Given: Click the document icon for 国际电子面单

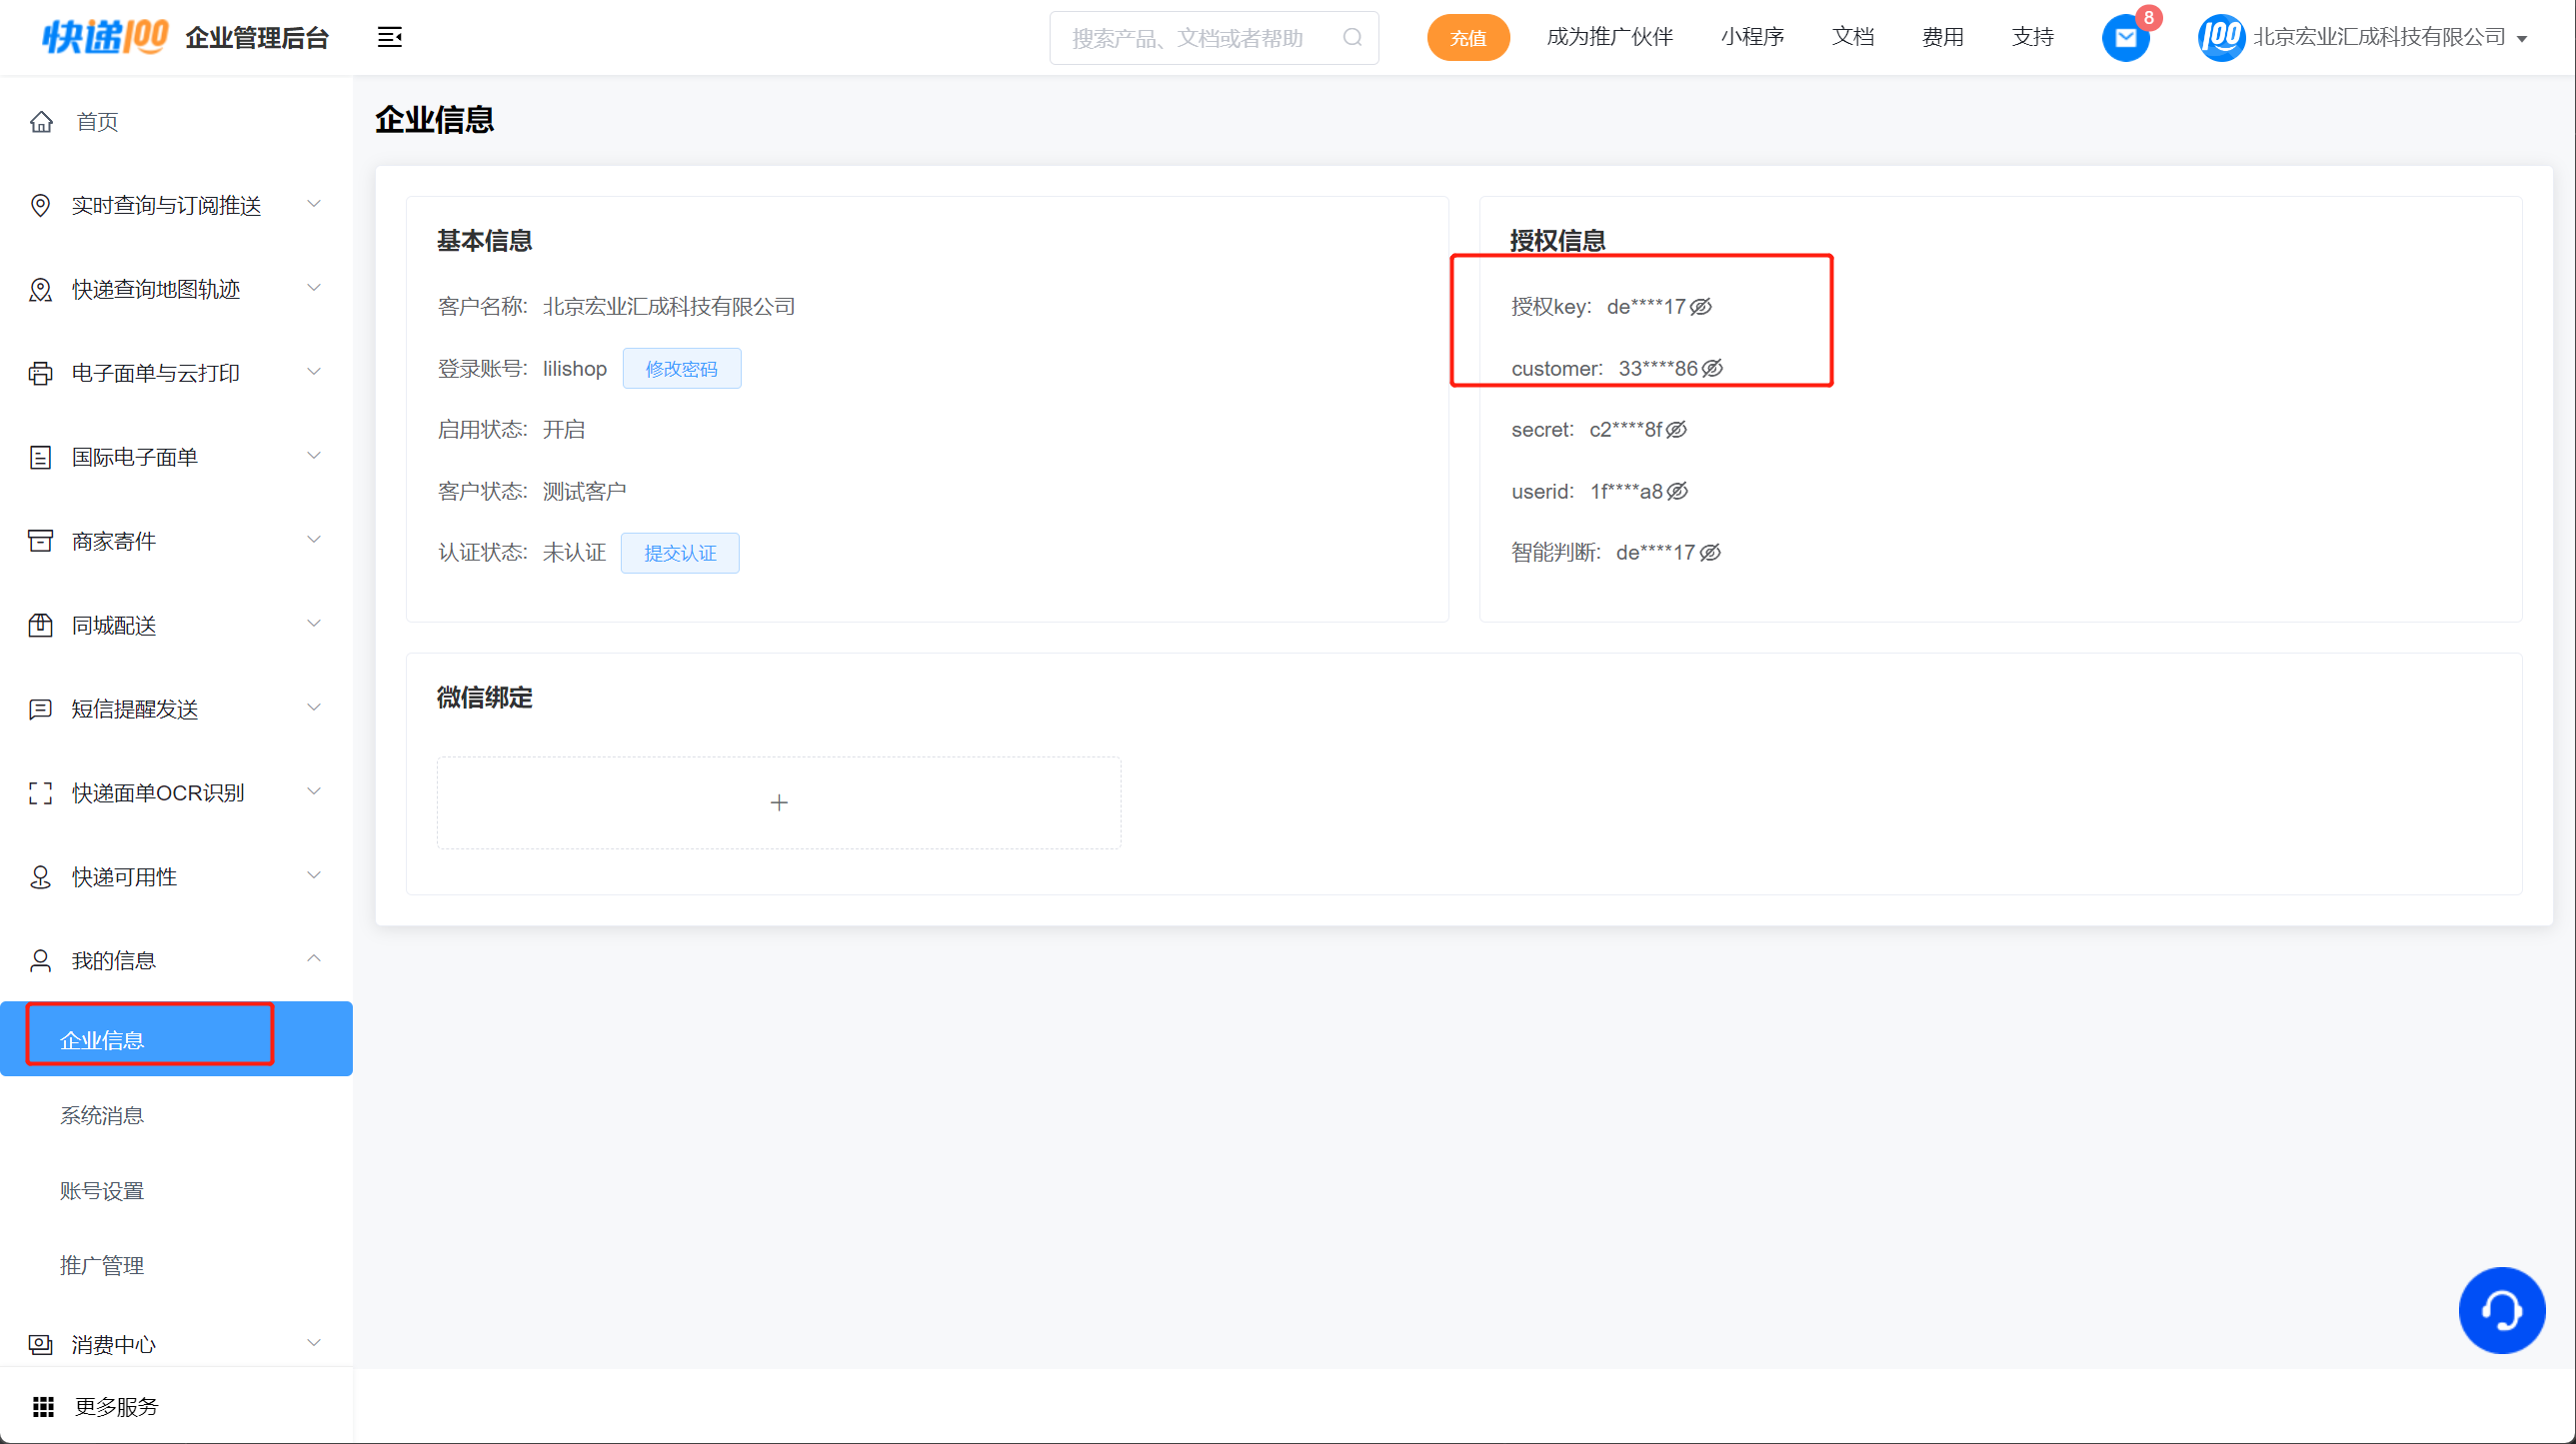Looking at the screenshot, I should tap(41, 457).
